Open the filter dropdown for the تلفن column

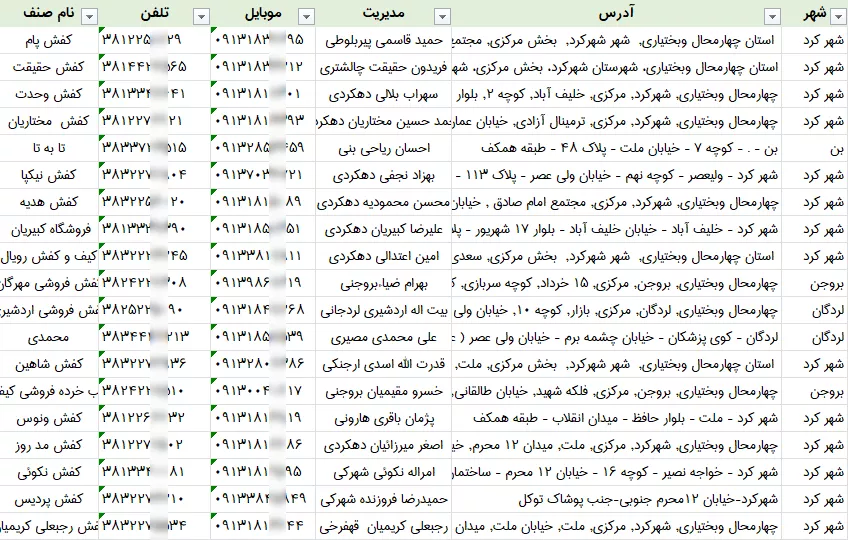[202, 17]
